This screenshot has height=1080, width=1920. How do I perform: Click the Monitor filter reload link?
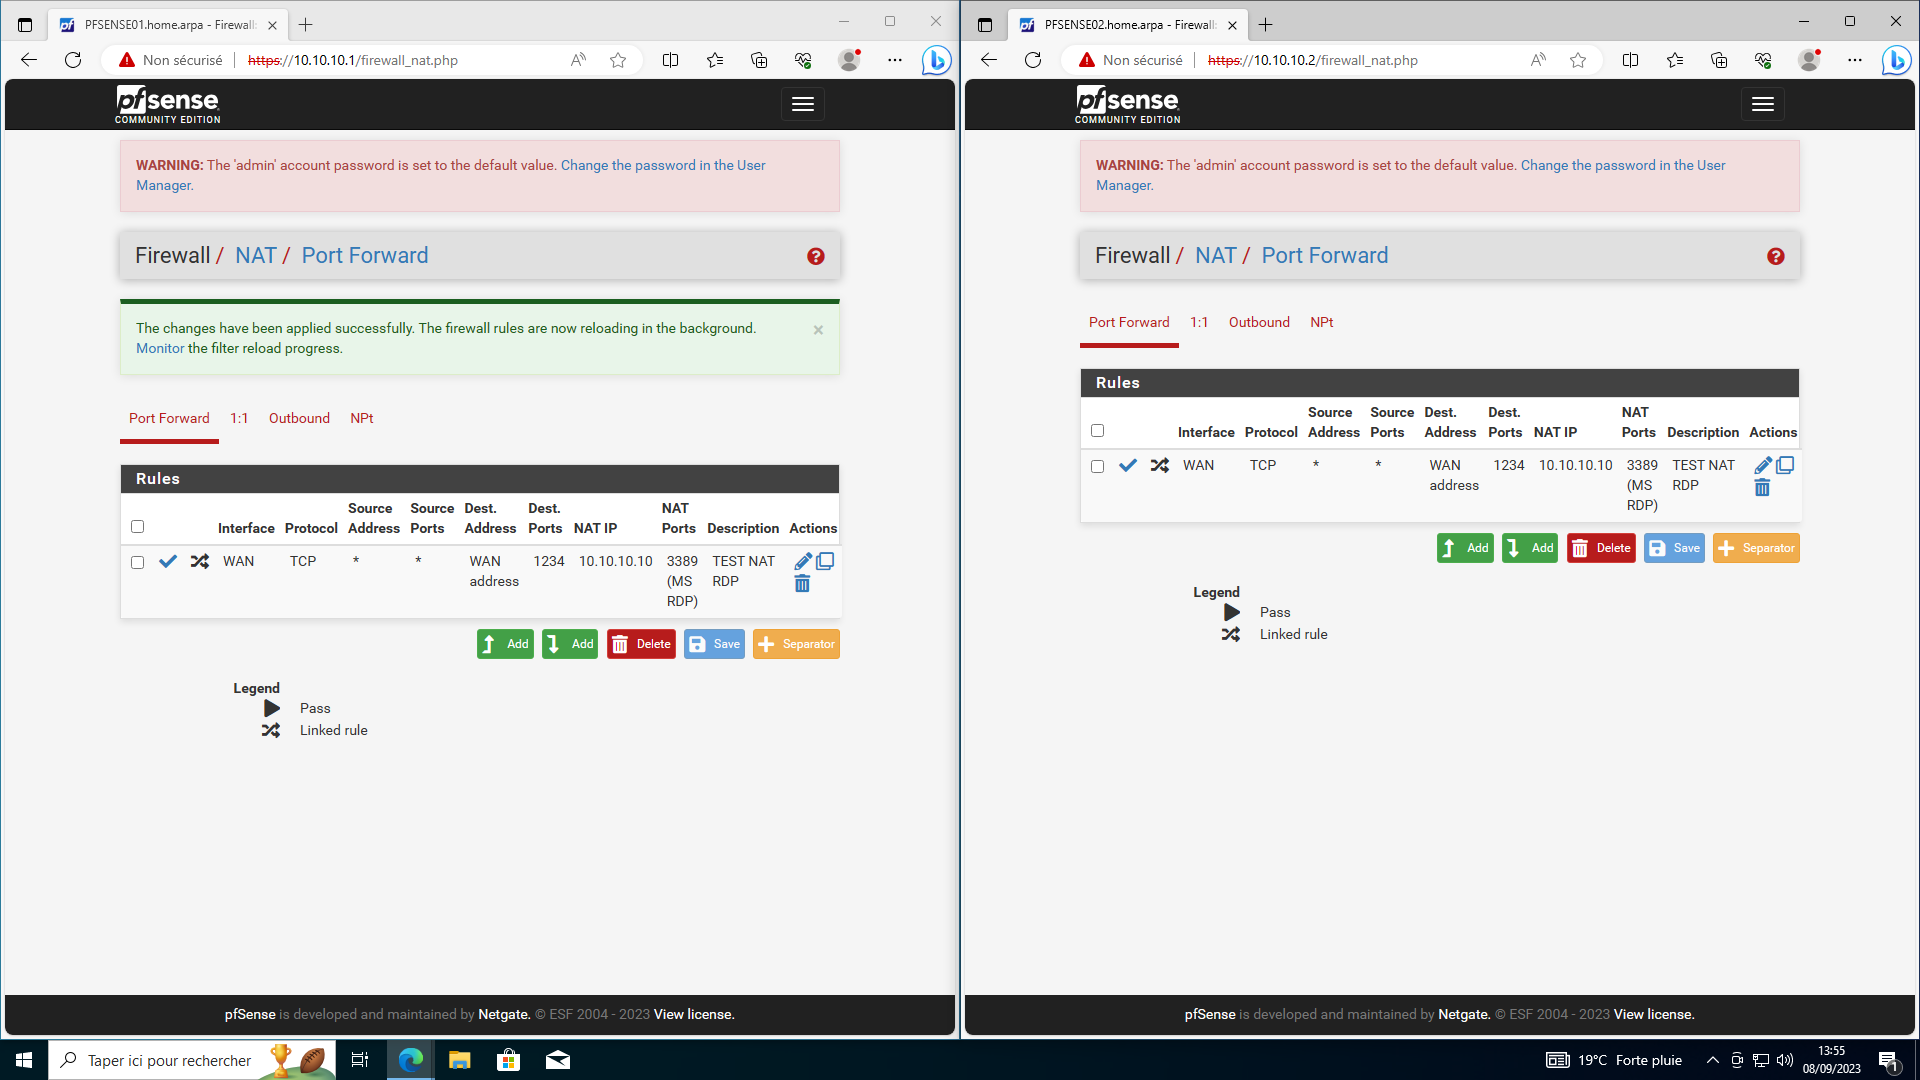click(160, 348)
